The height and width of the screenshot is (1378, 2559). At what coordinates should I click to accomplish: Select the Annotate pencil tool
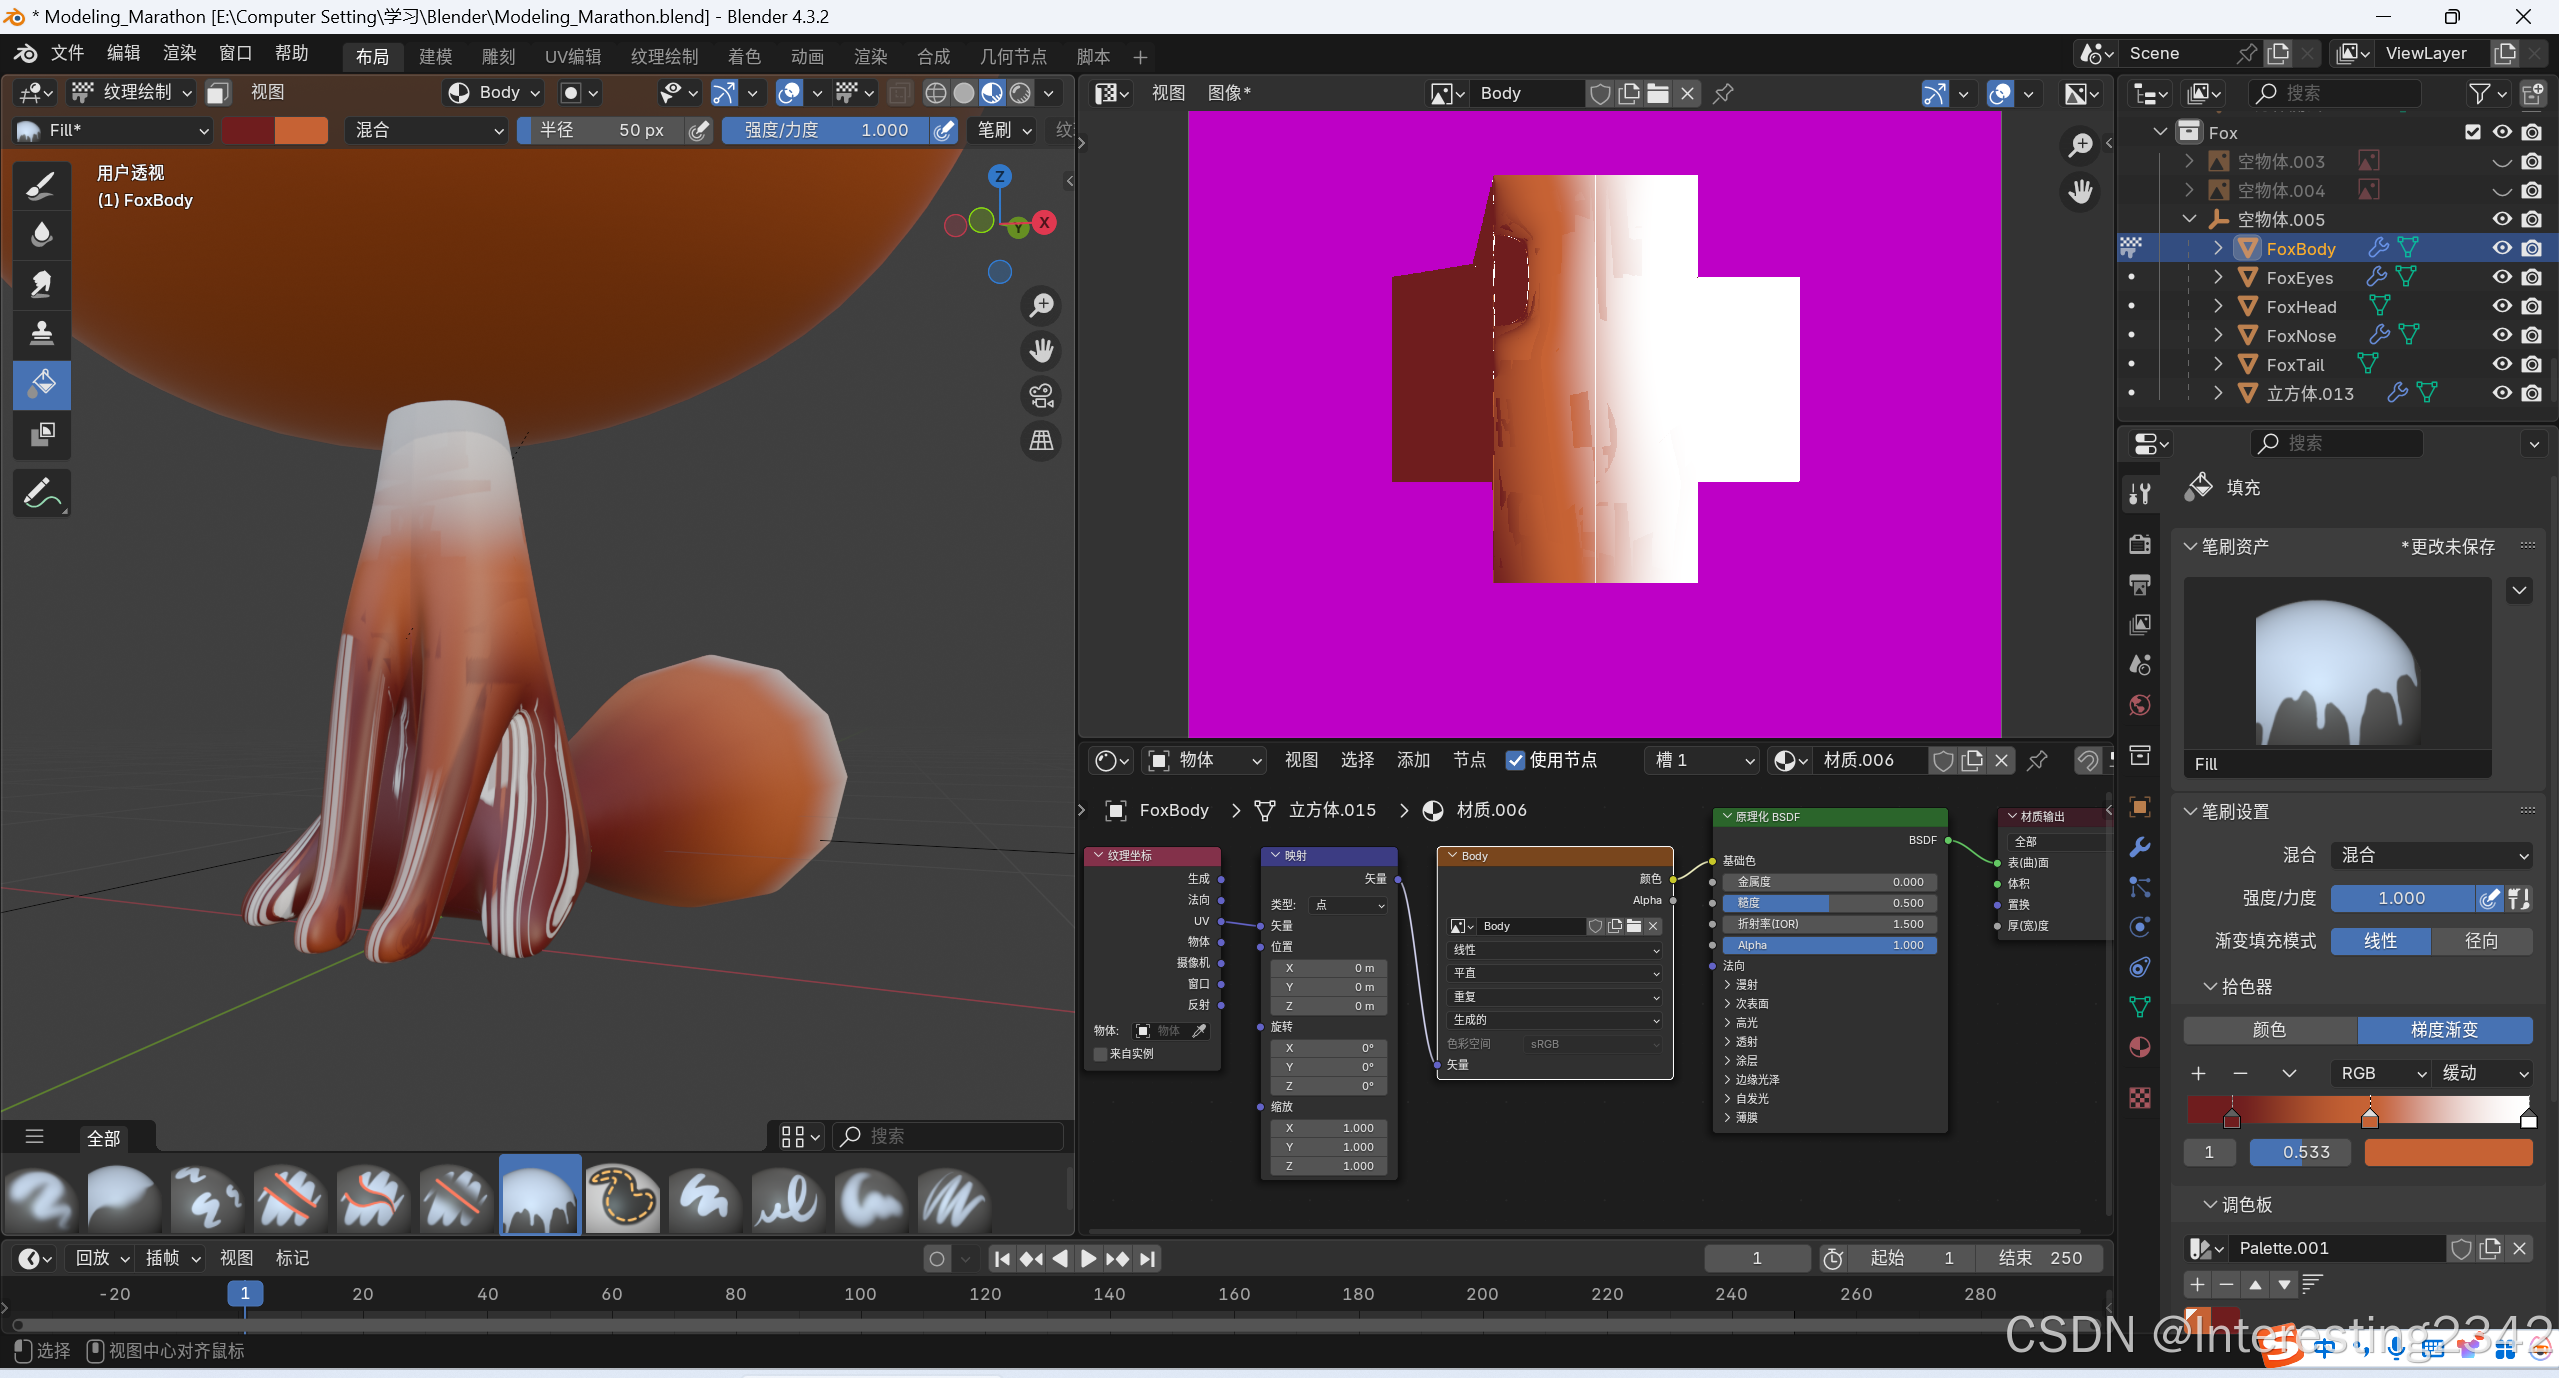(x=42, y=493)
